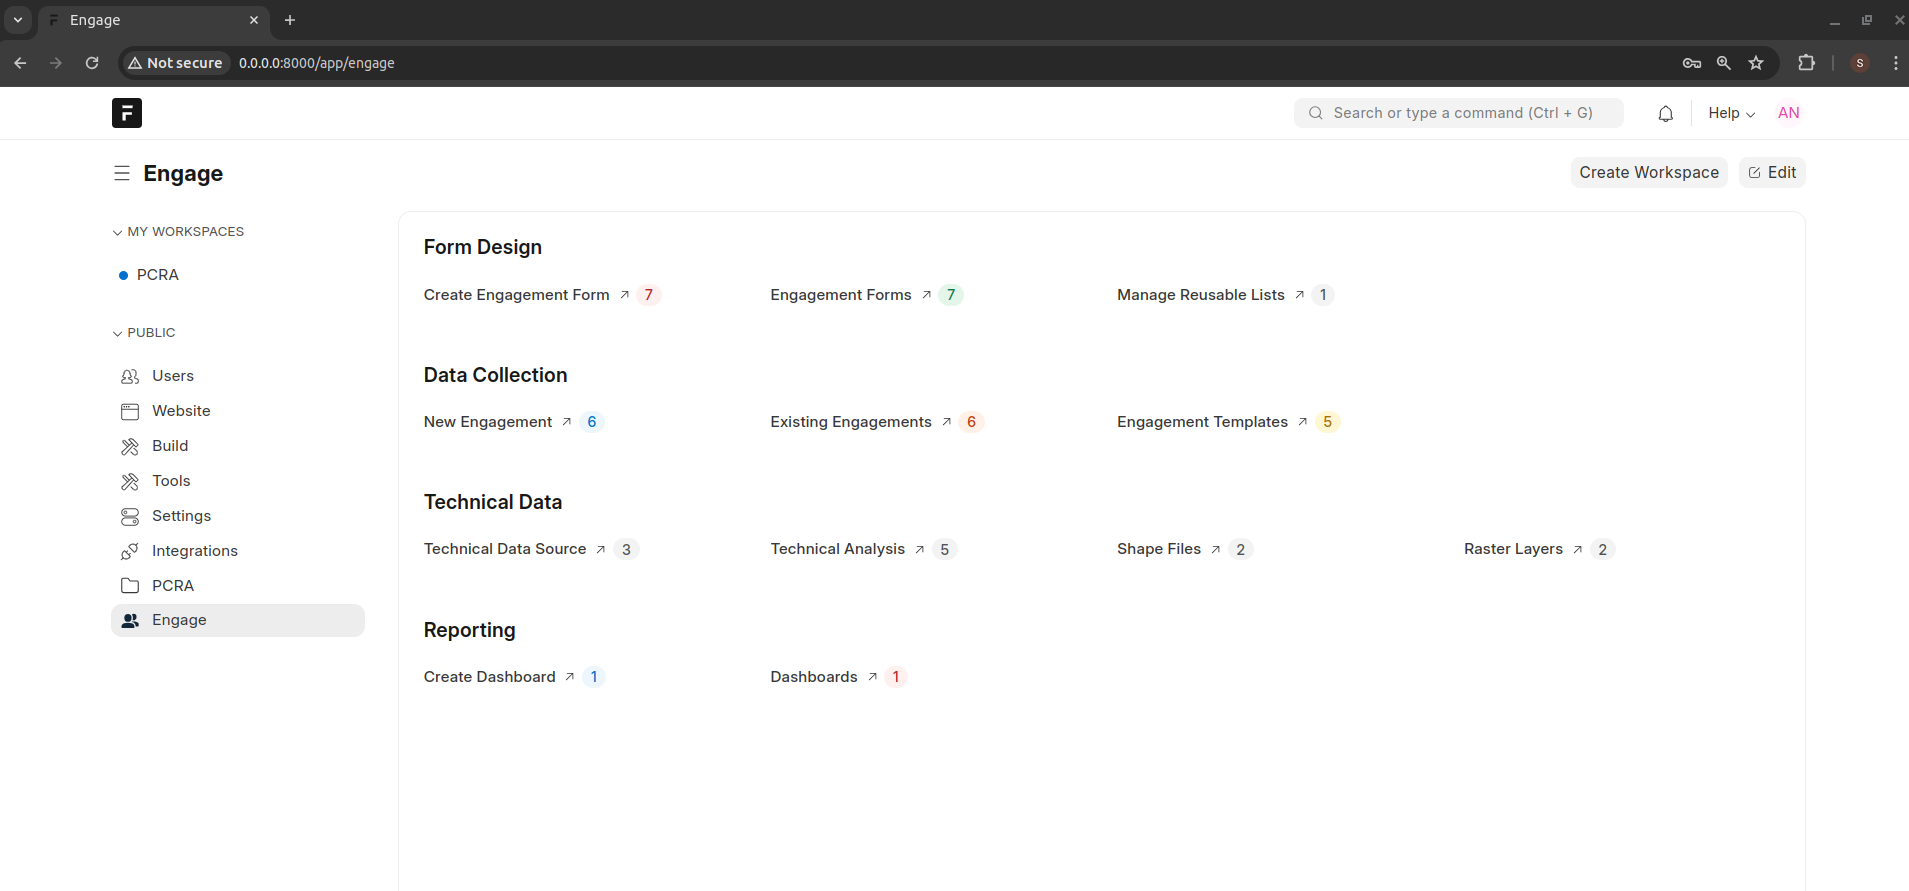The width and height of the screenshot is (1909, 891).
Task: Click the Integrations sidebar icon
Action: (130, 551)
